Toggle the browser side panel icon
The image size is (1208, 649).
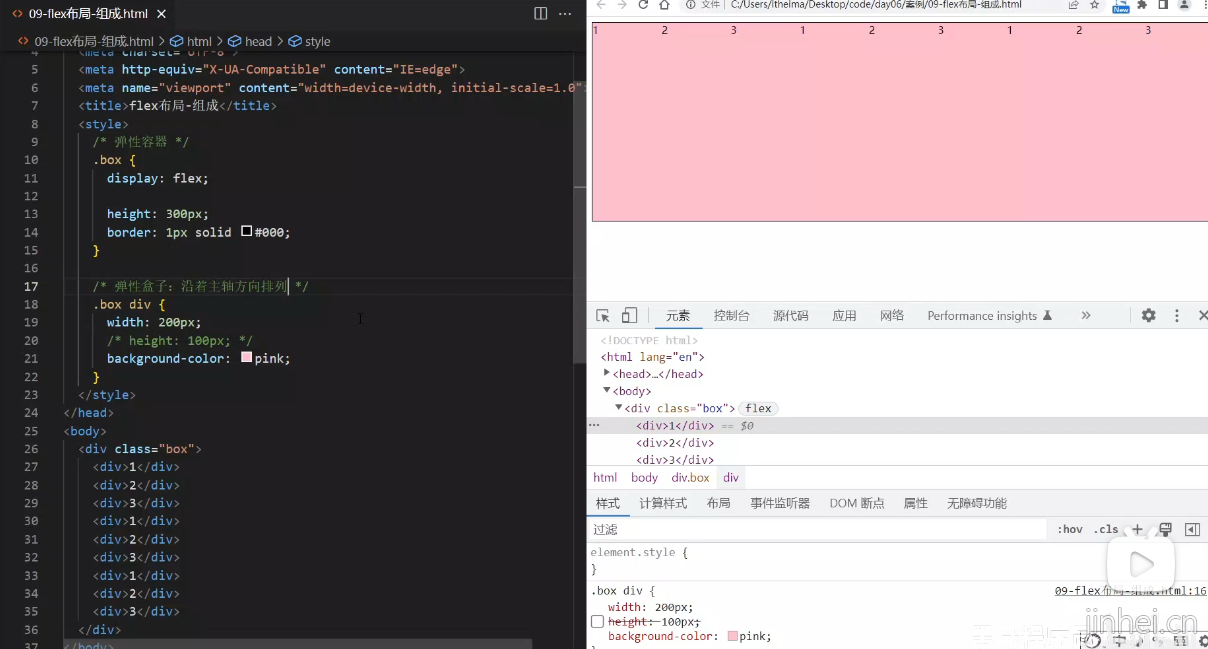click(1163, 5)
